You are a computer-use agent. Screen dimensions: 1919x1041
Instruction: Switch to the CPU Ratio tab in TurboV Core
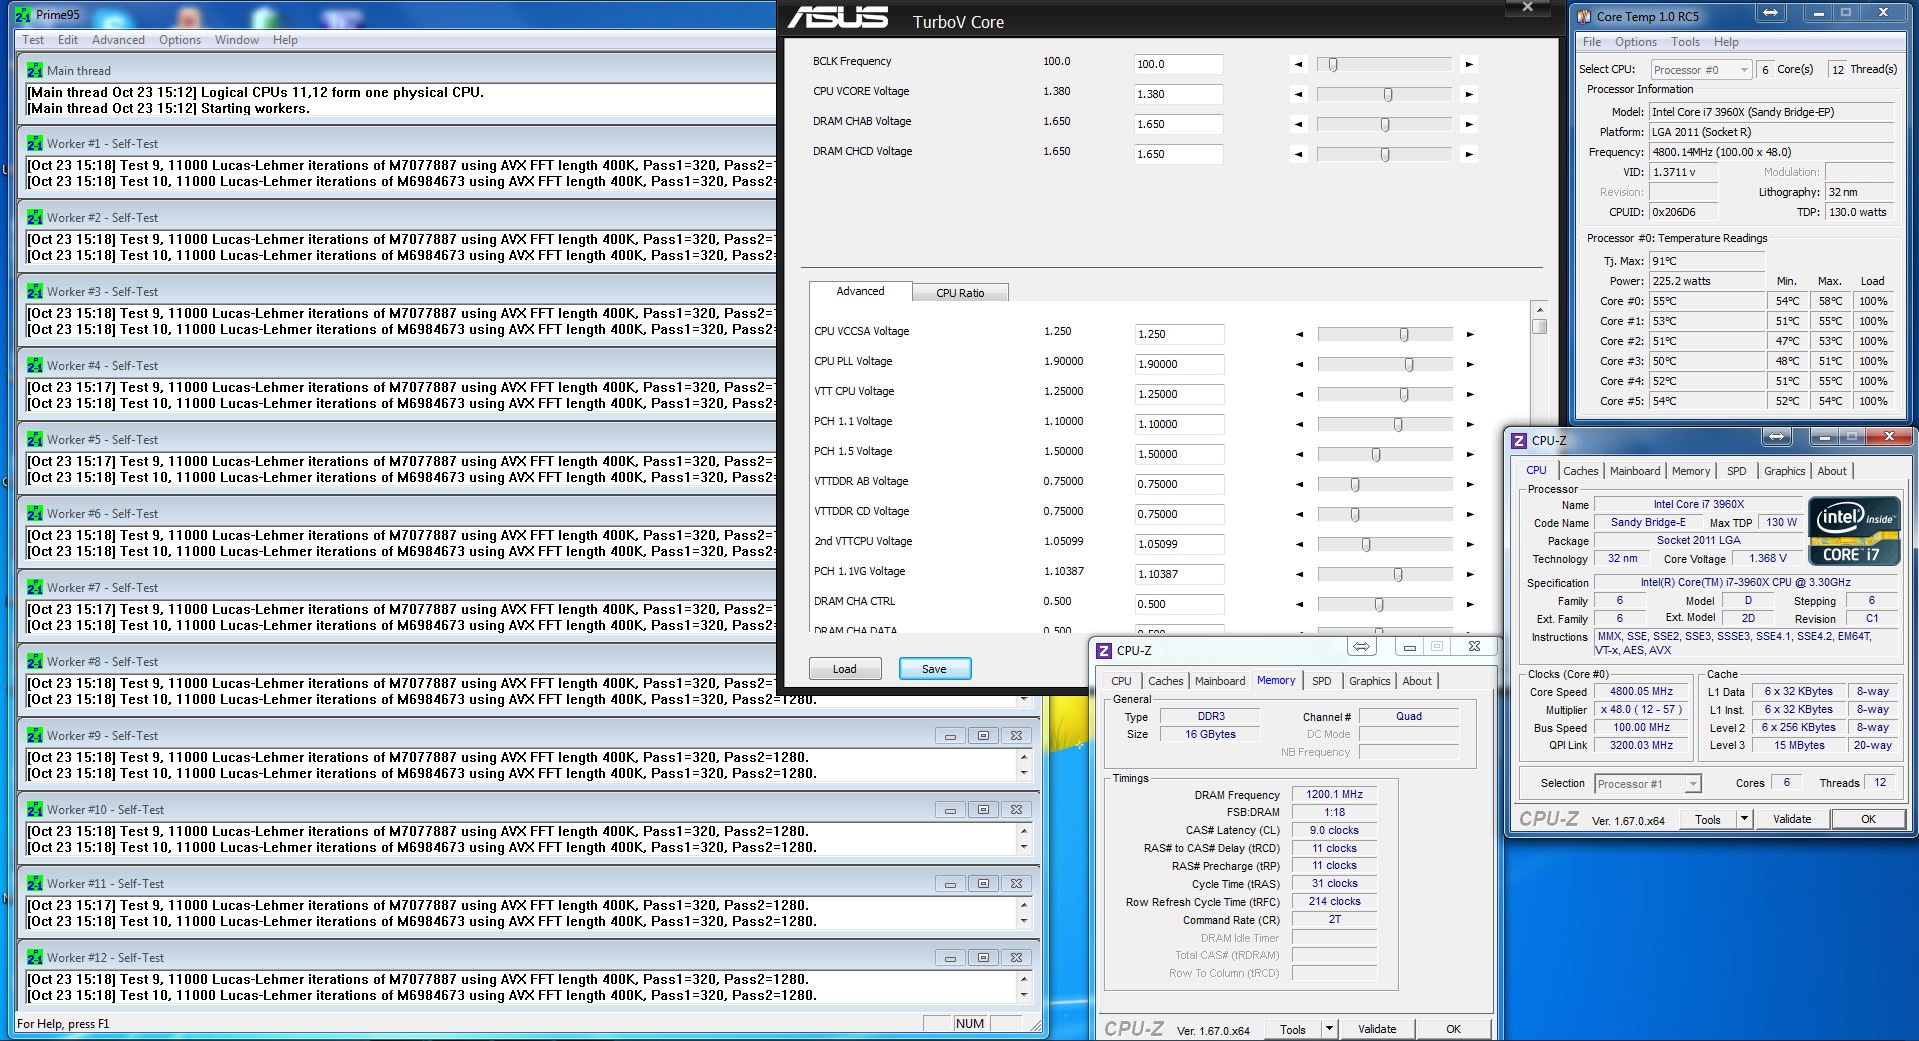(960, 293)
